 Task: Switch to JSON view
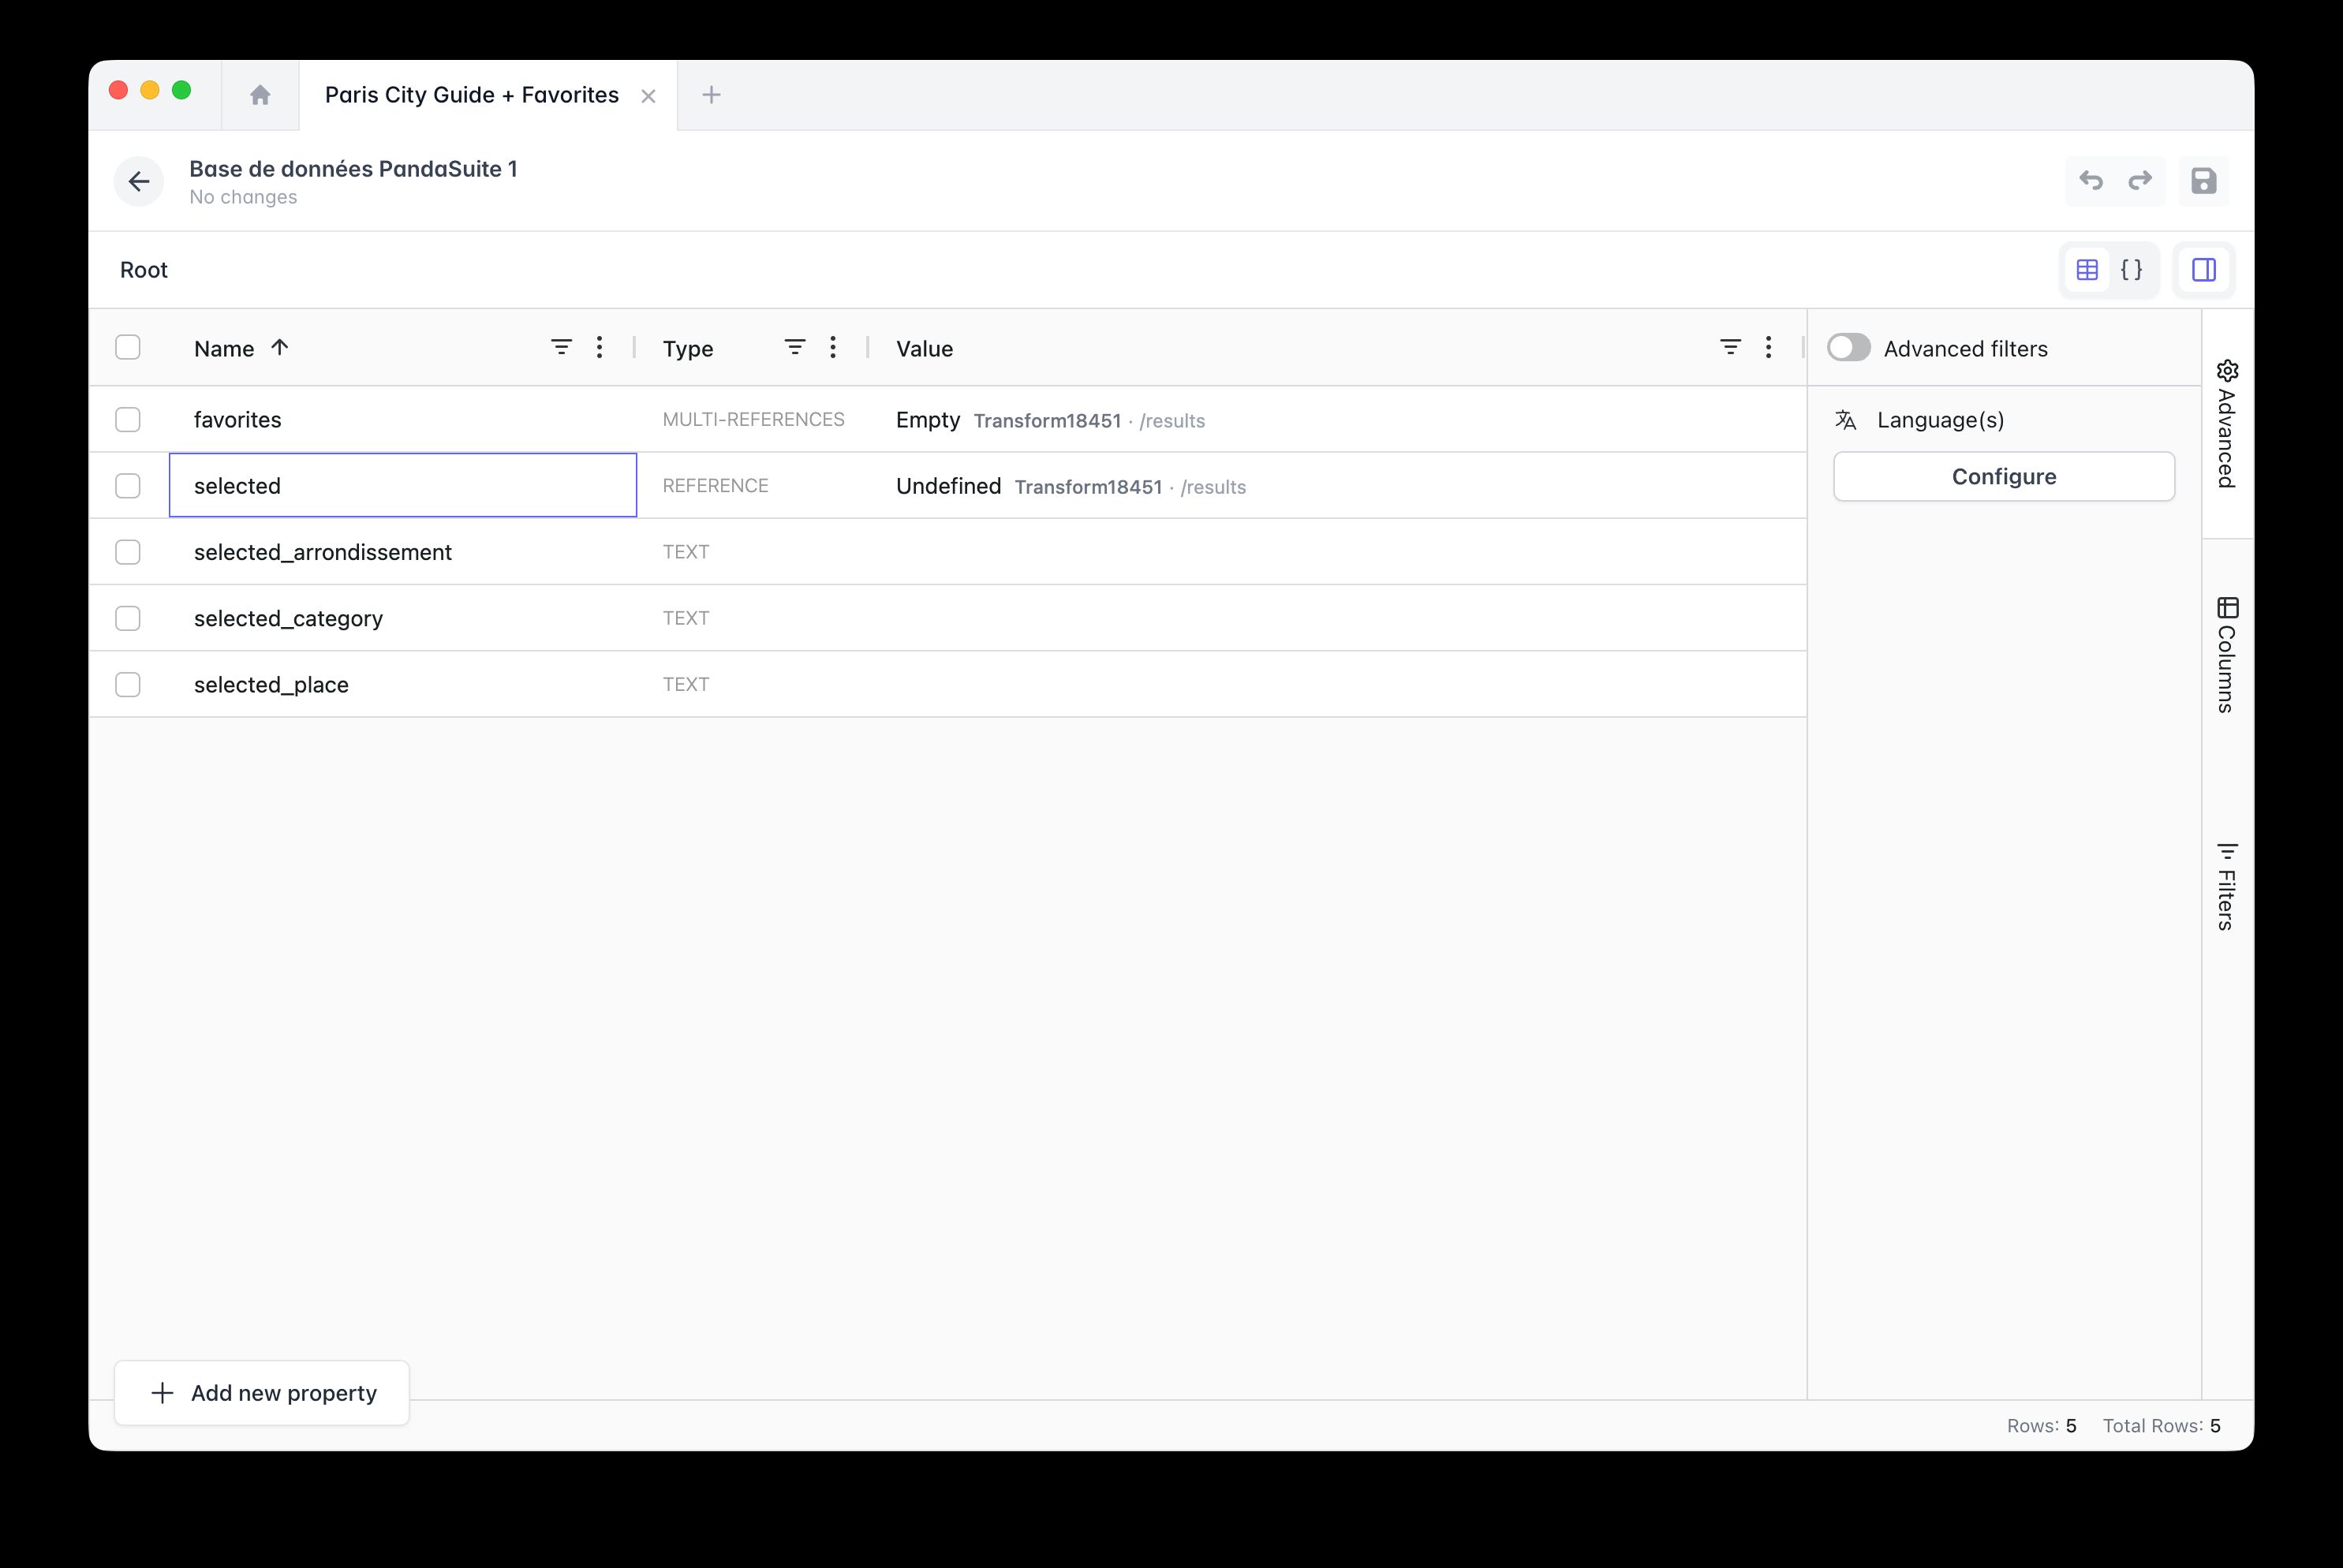click(2132, 269)
